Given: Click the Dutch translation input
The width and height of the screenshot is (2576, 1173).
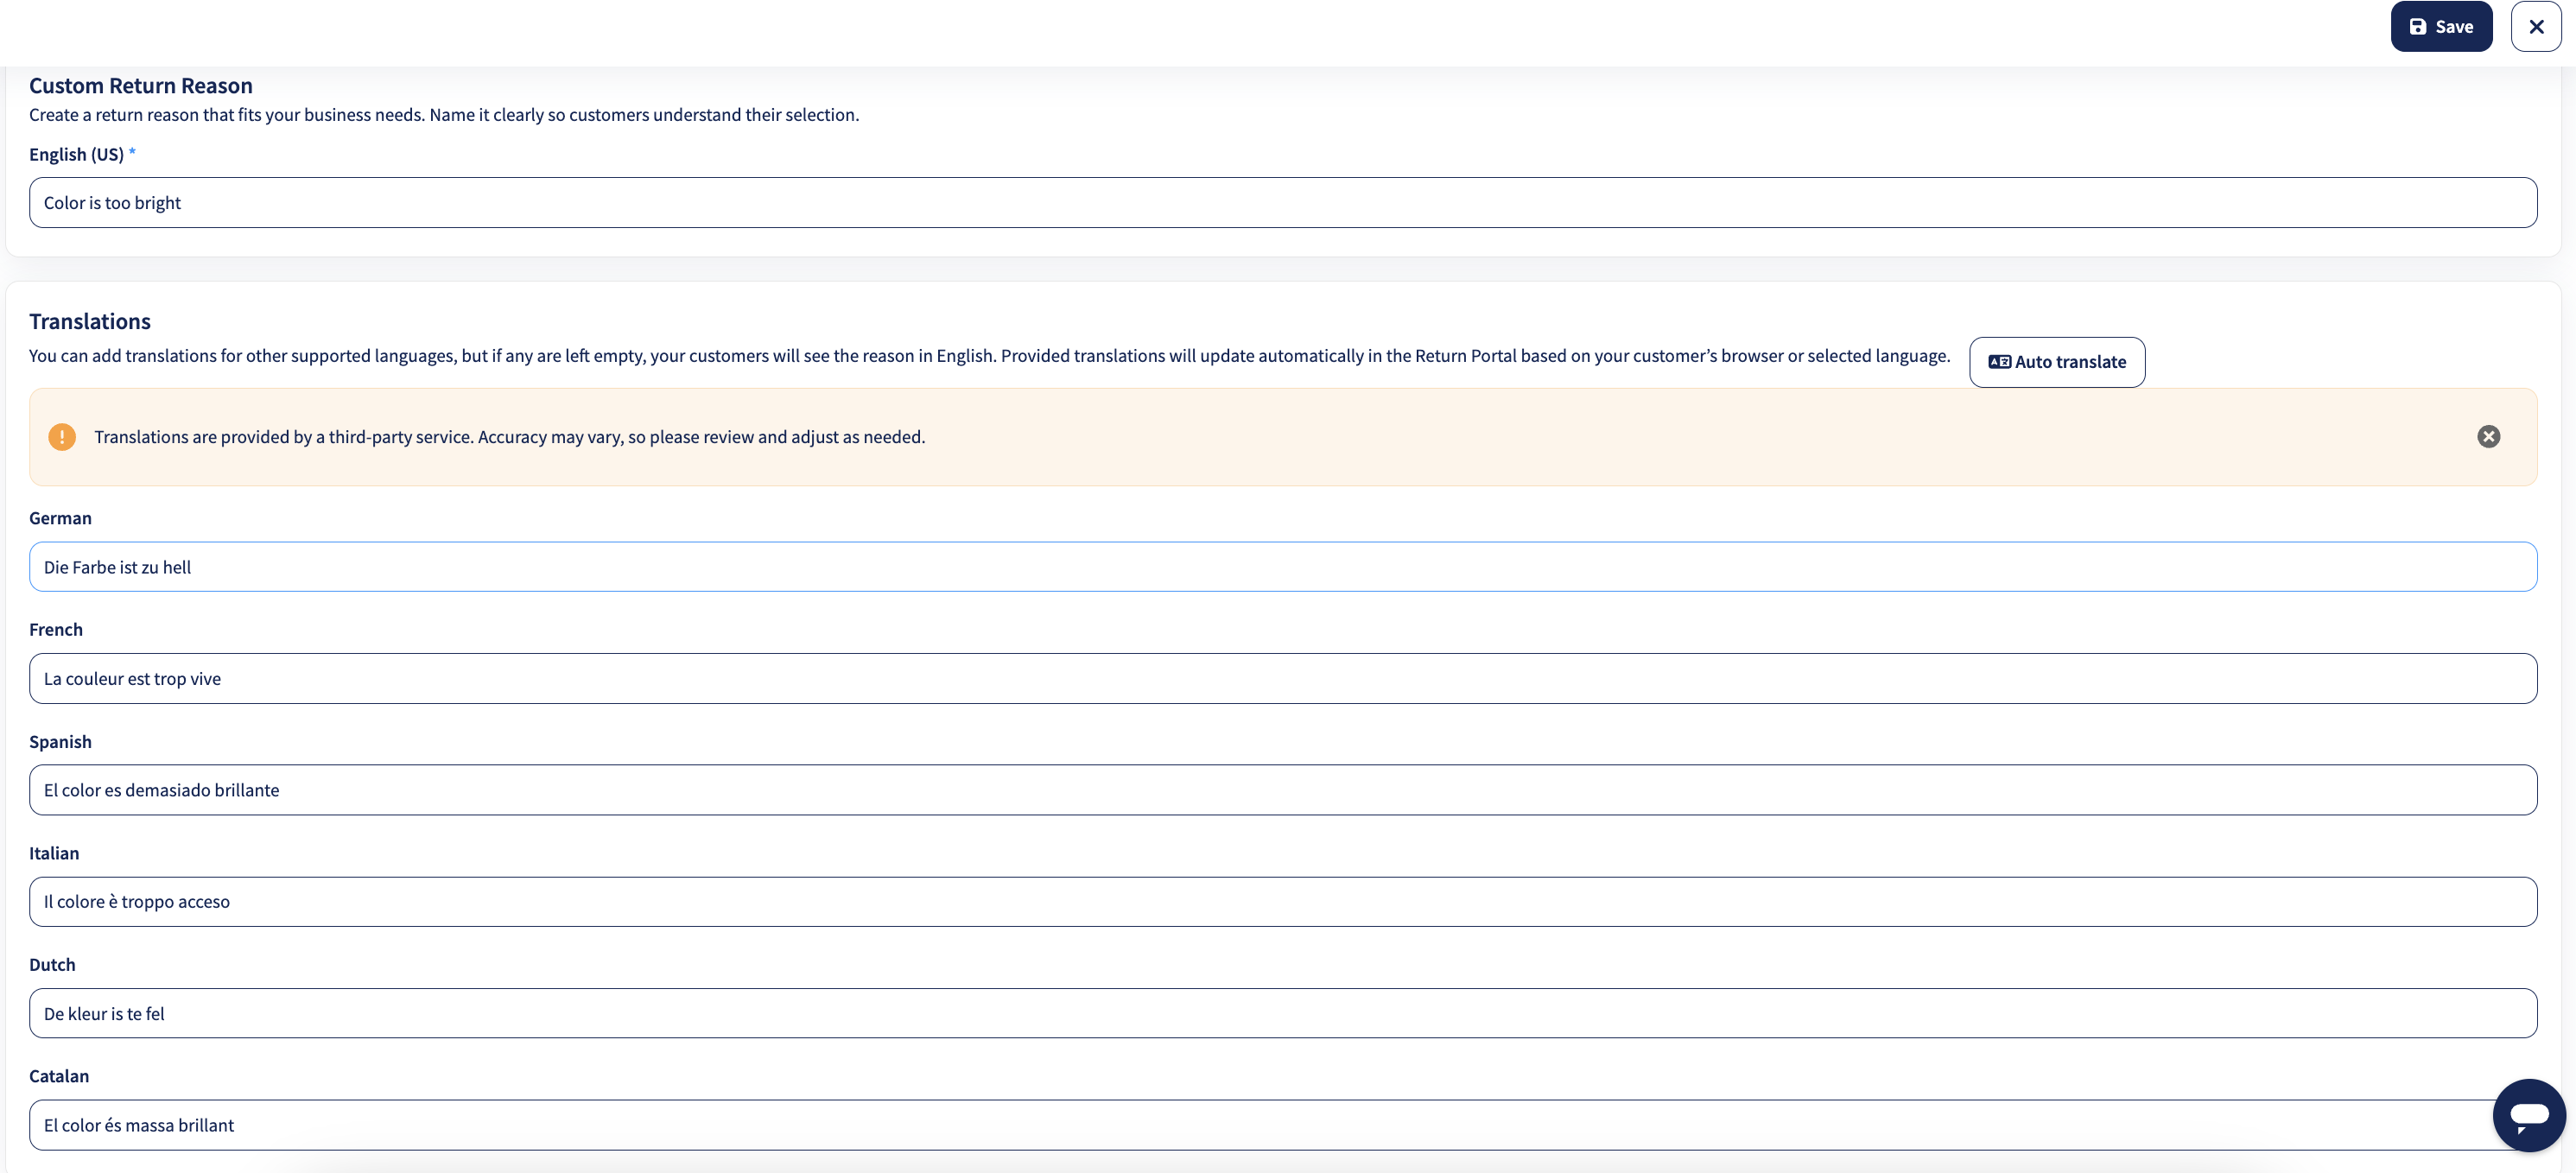Looking at the screenshot, I should click(x=1282, y=1013).
